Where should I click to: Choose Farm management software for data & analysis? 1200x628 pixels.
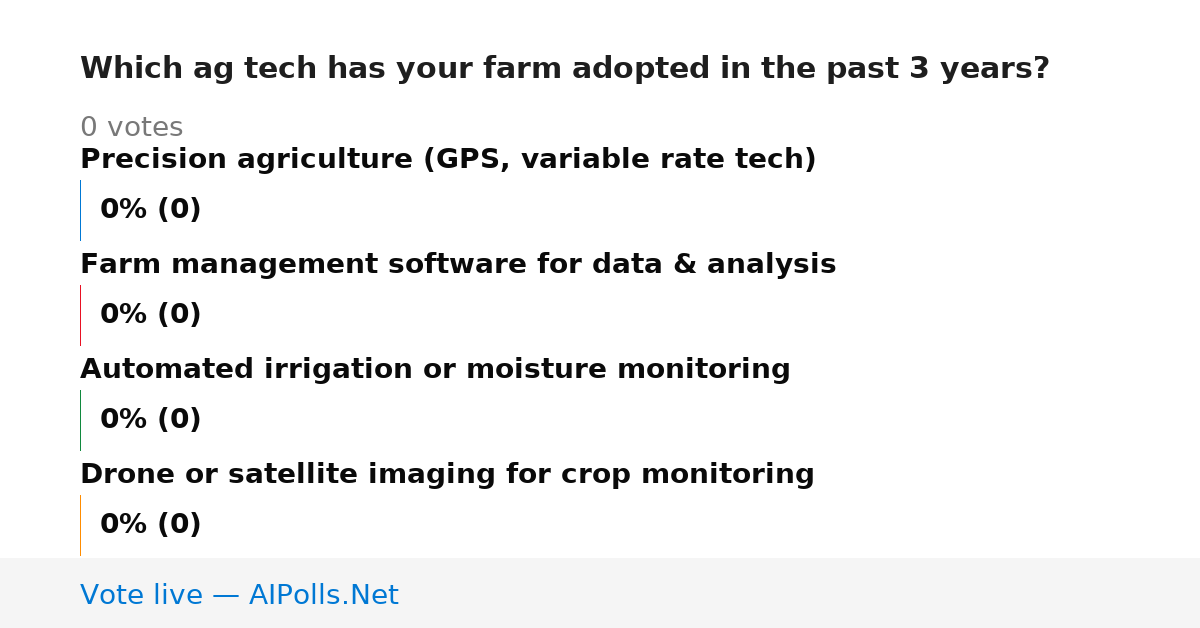tap(458, 265)
